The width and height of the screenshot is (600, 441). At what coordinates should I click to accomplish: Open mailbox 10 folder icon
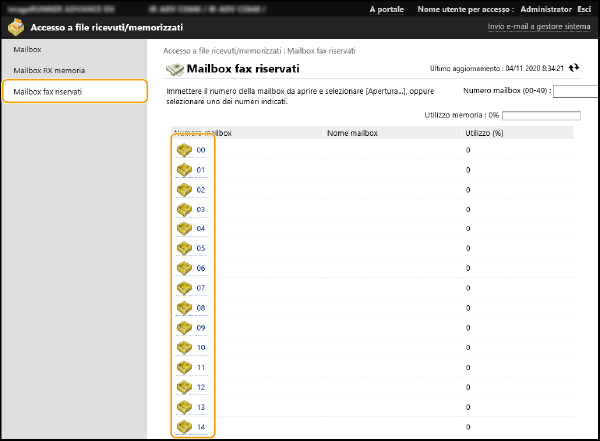click(x=184, y=347)
